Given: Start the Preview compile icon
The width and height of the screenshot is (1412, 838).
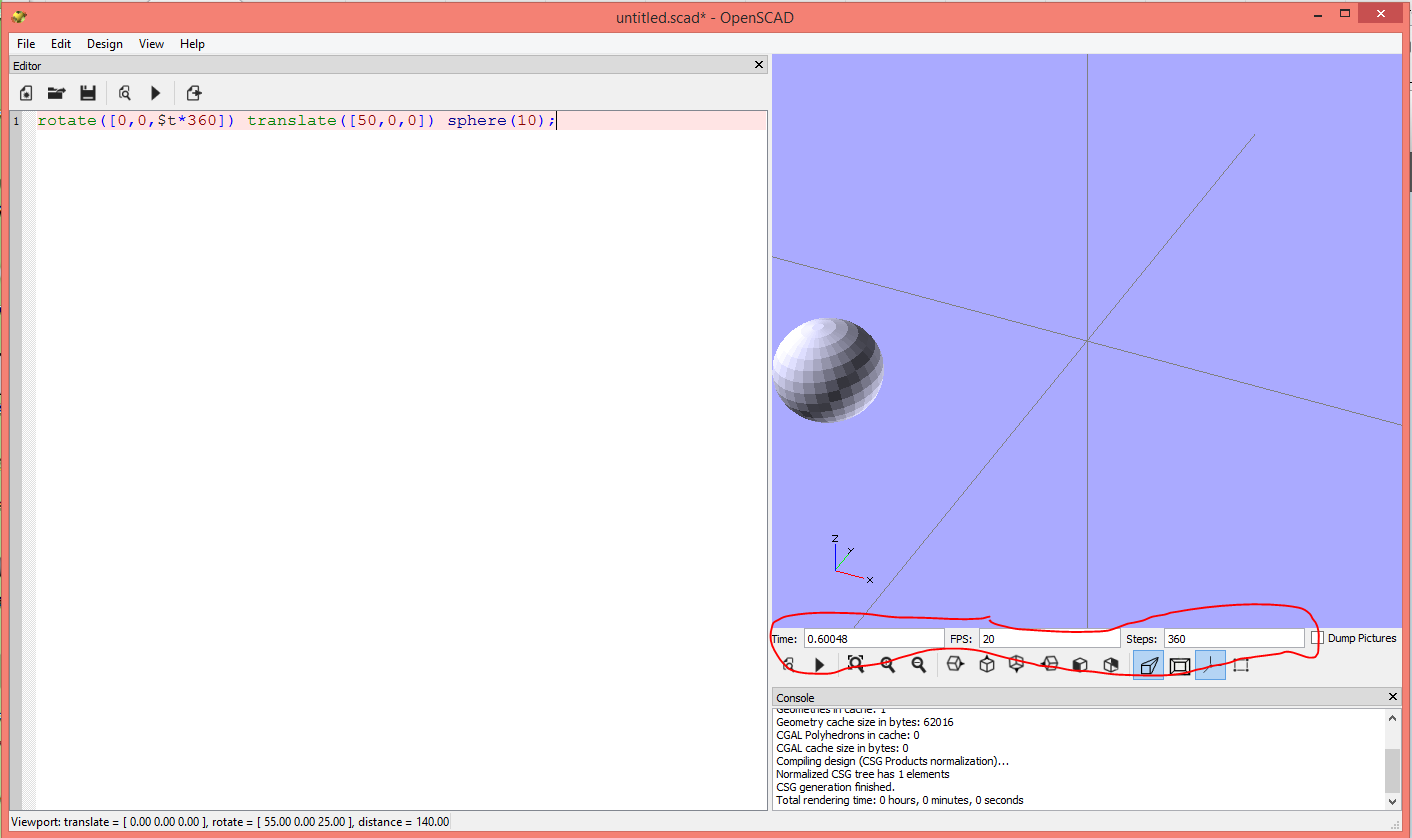Looking at the screenshot, I should pyautogui.click(x=124, y=92).
